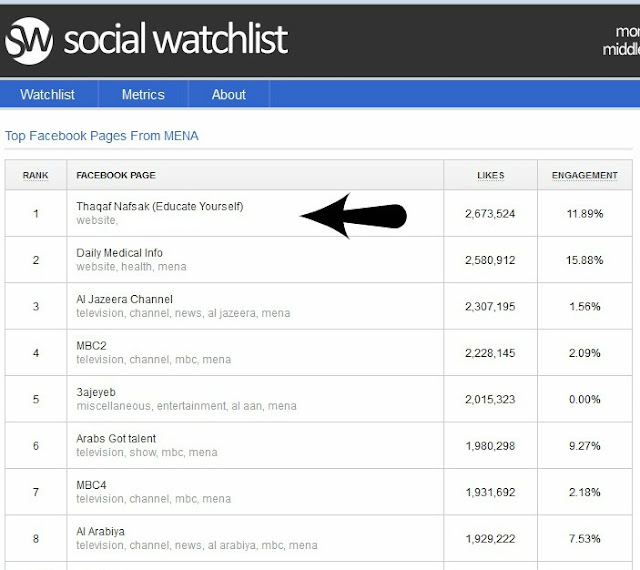Open the Al Jazeera Channel page
This screenshot has height=570, width=640.
coord(124,299)
